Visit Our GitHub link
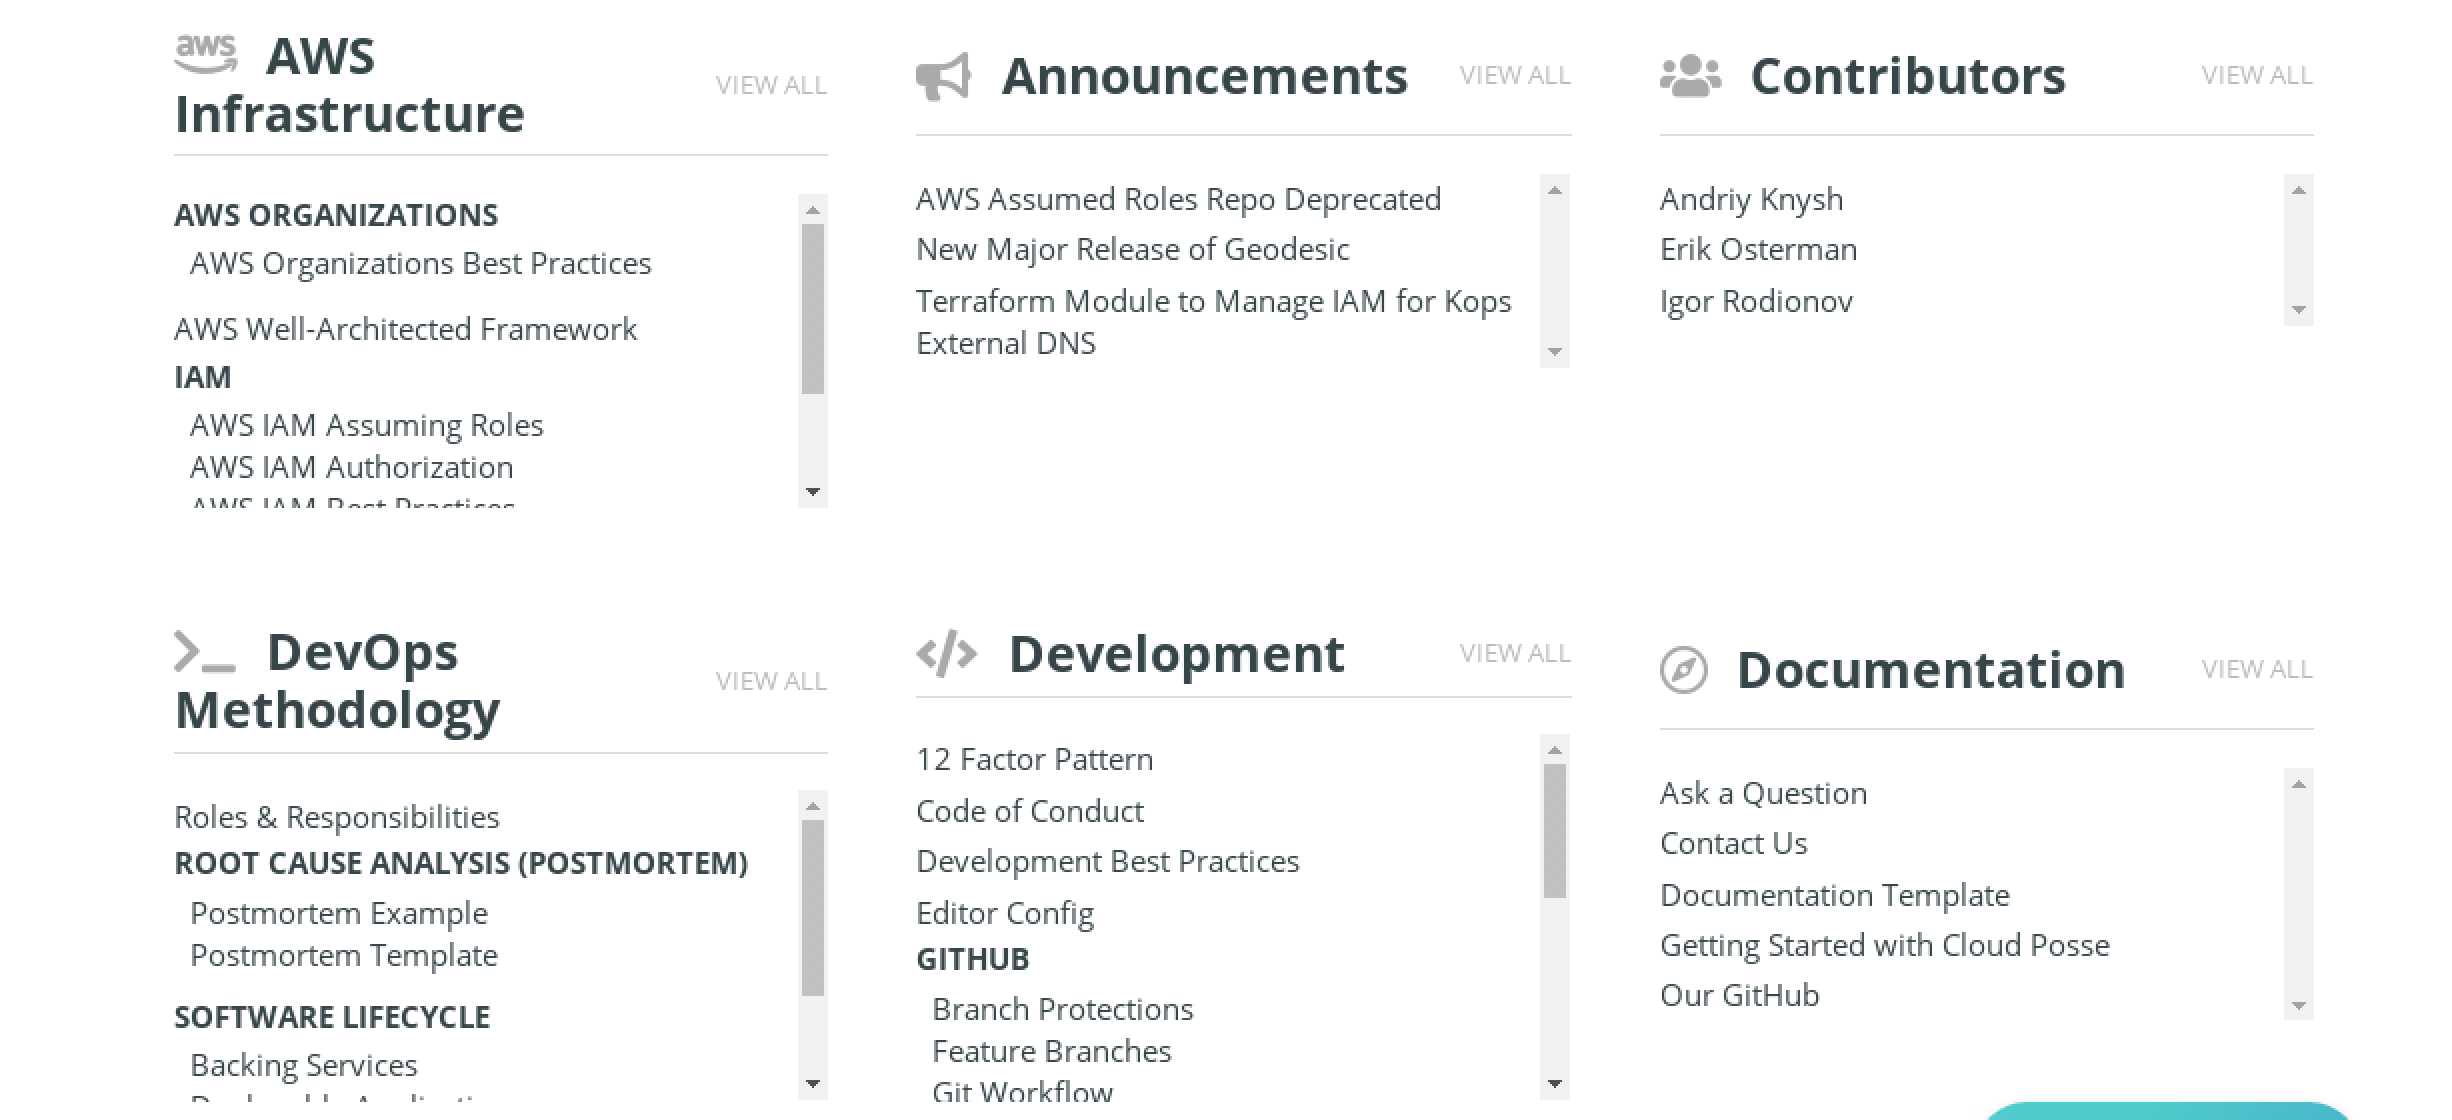Image resolution: width=2452 pixels, height=1120 pixels. [1740, 994]
